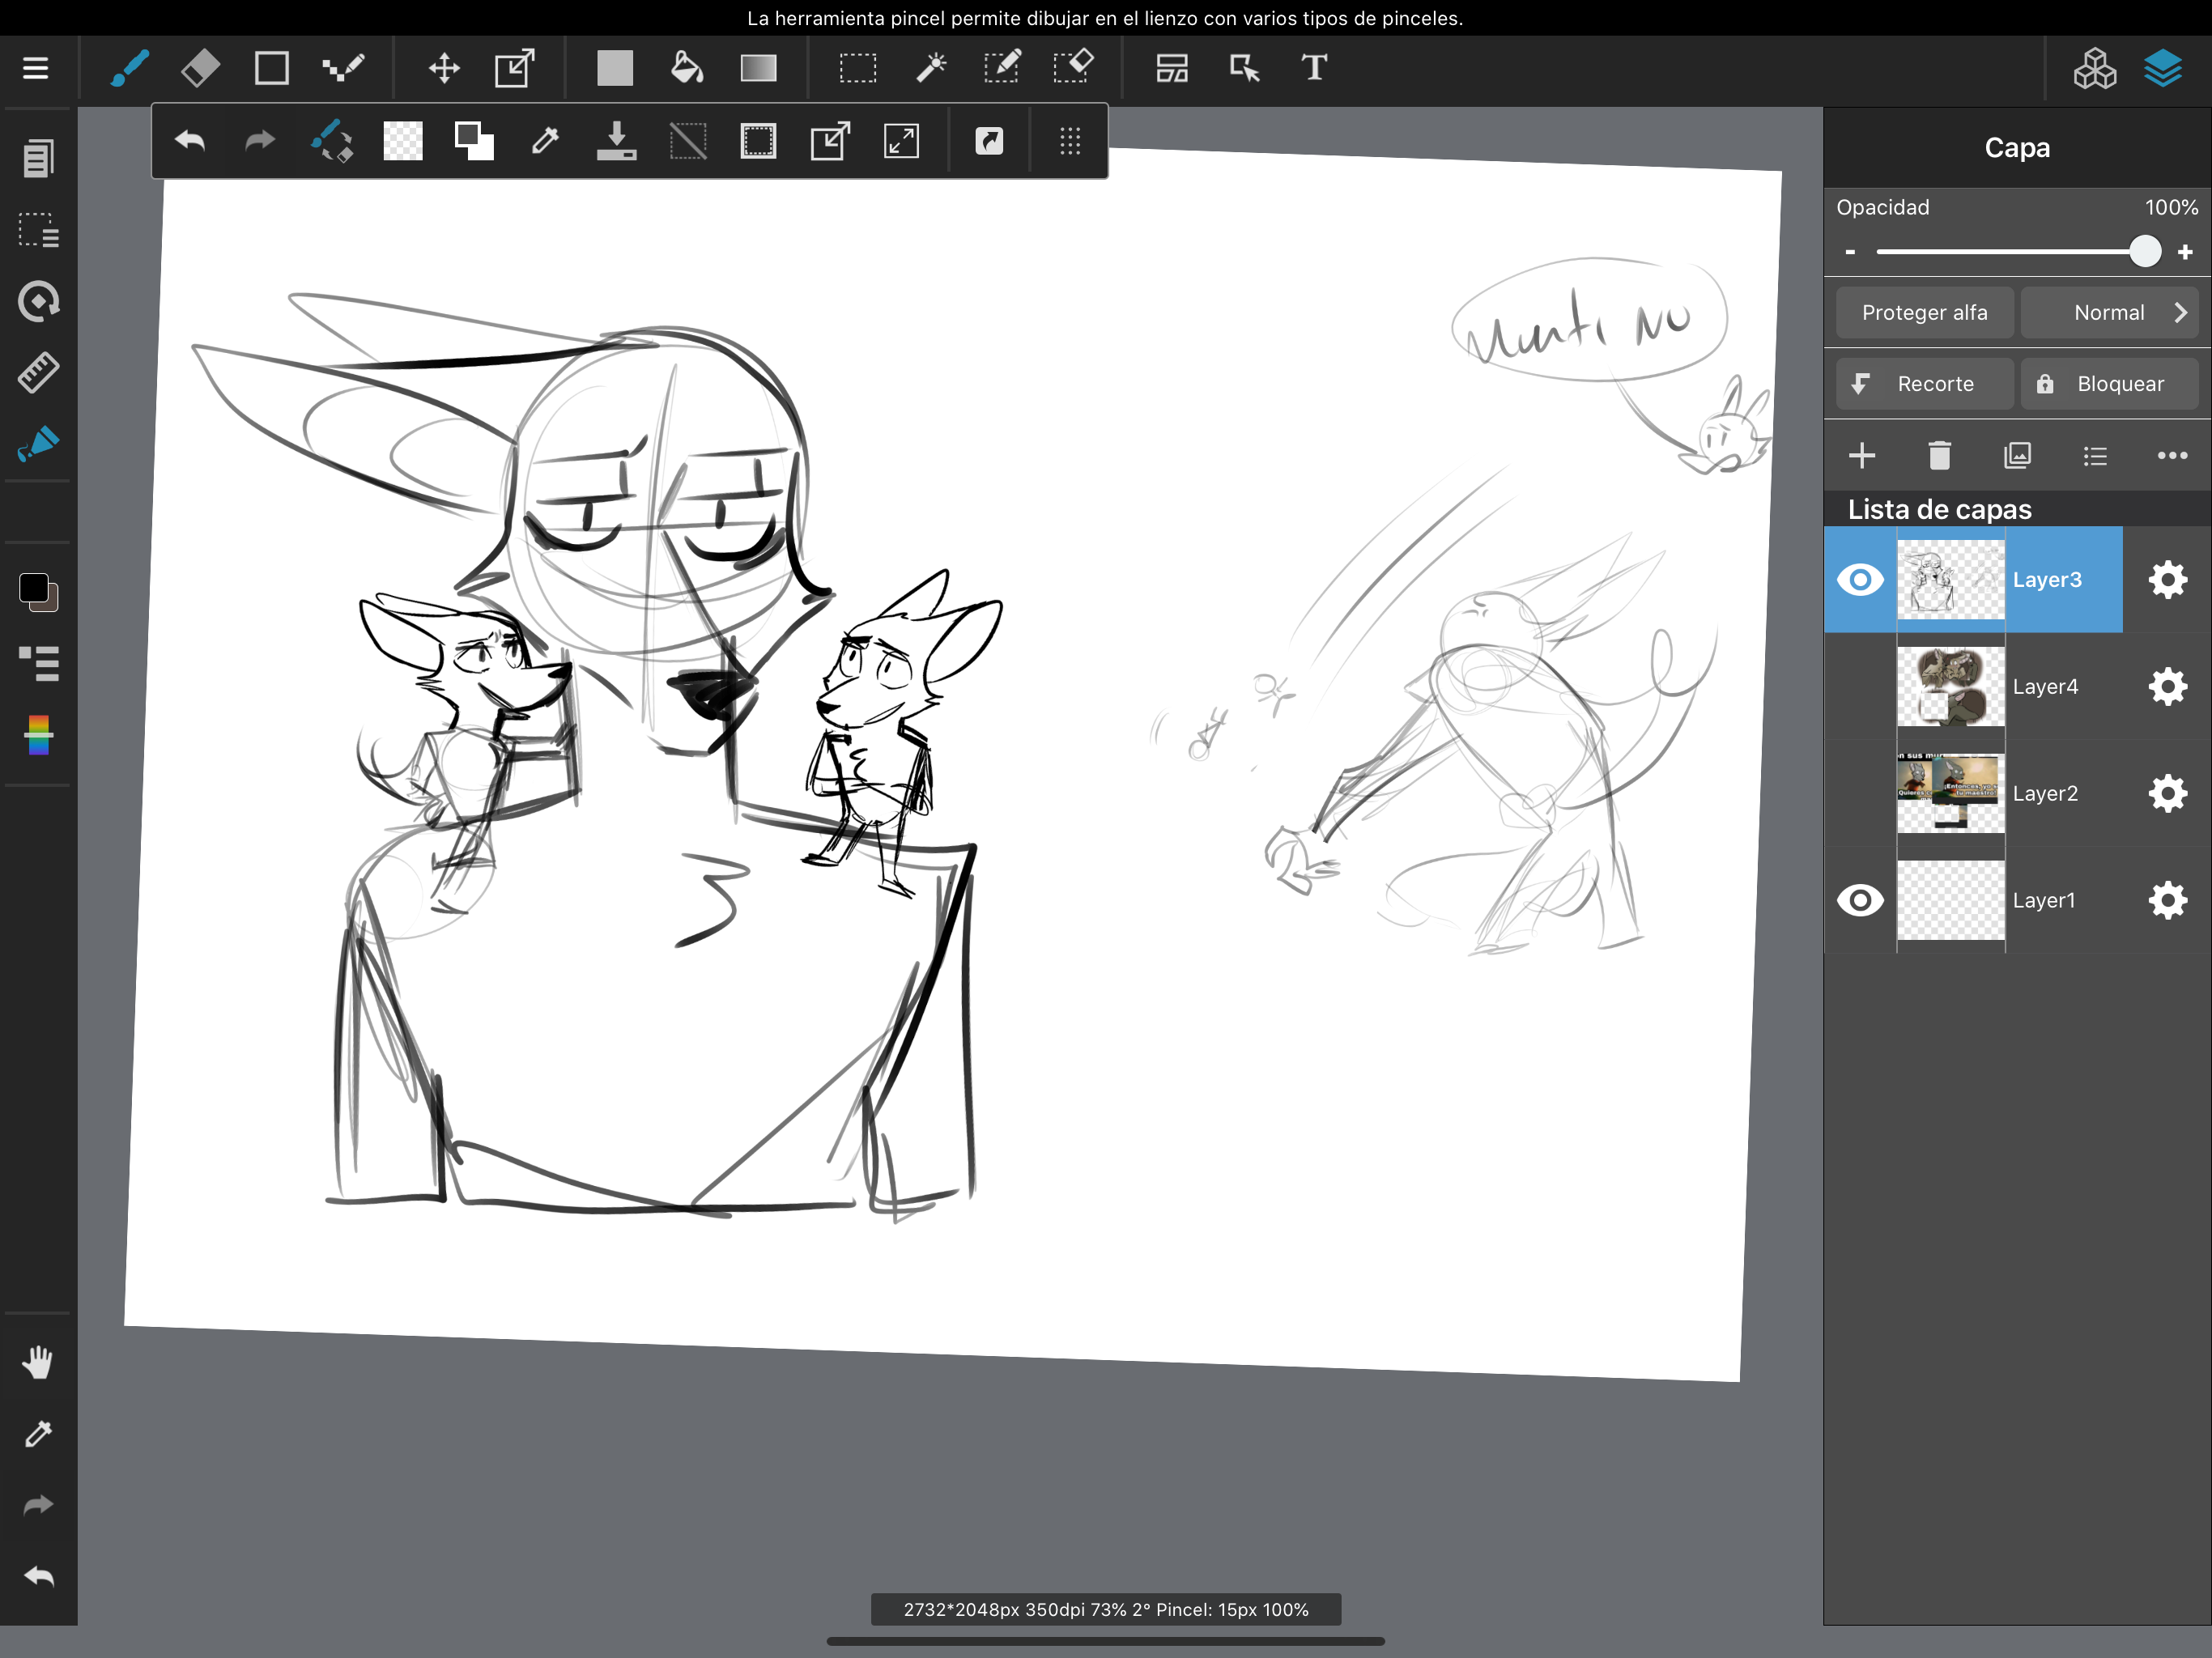Image resolution: width=2212 pixels, height=1658 pixels.
Task: Click the delete layer trash icon
Action: (x=1939, y=456)
